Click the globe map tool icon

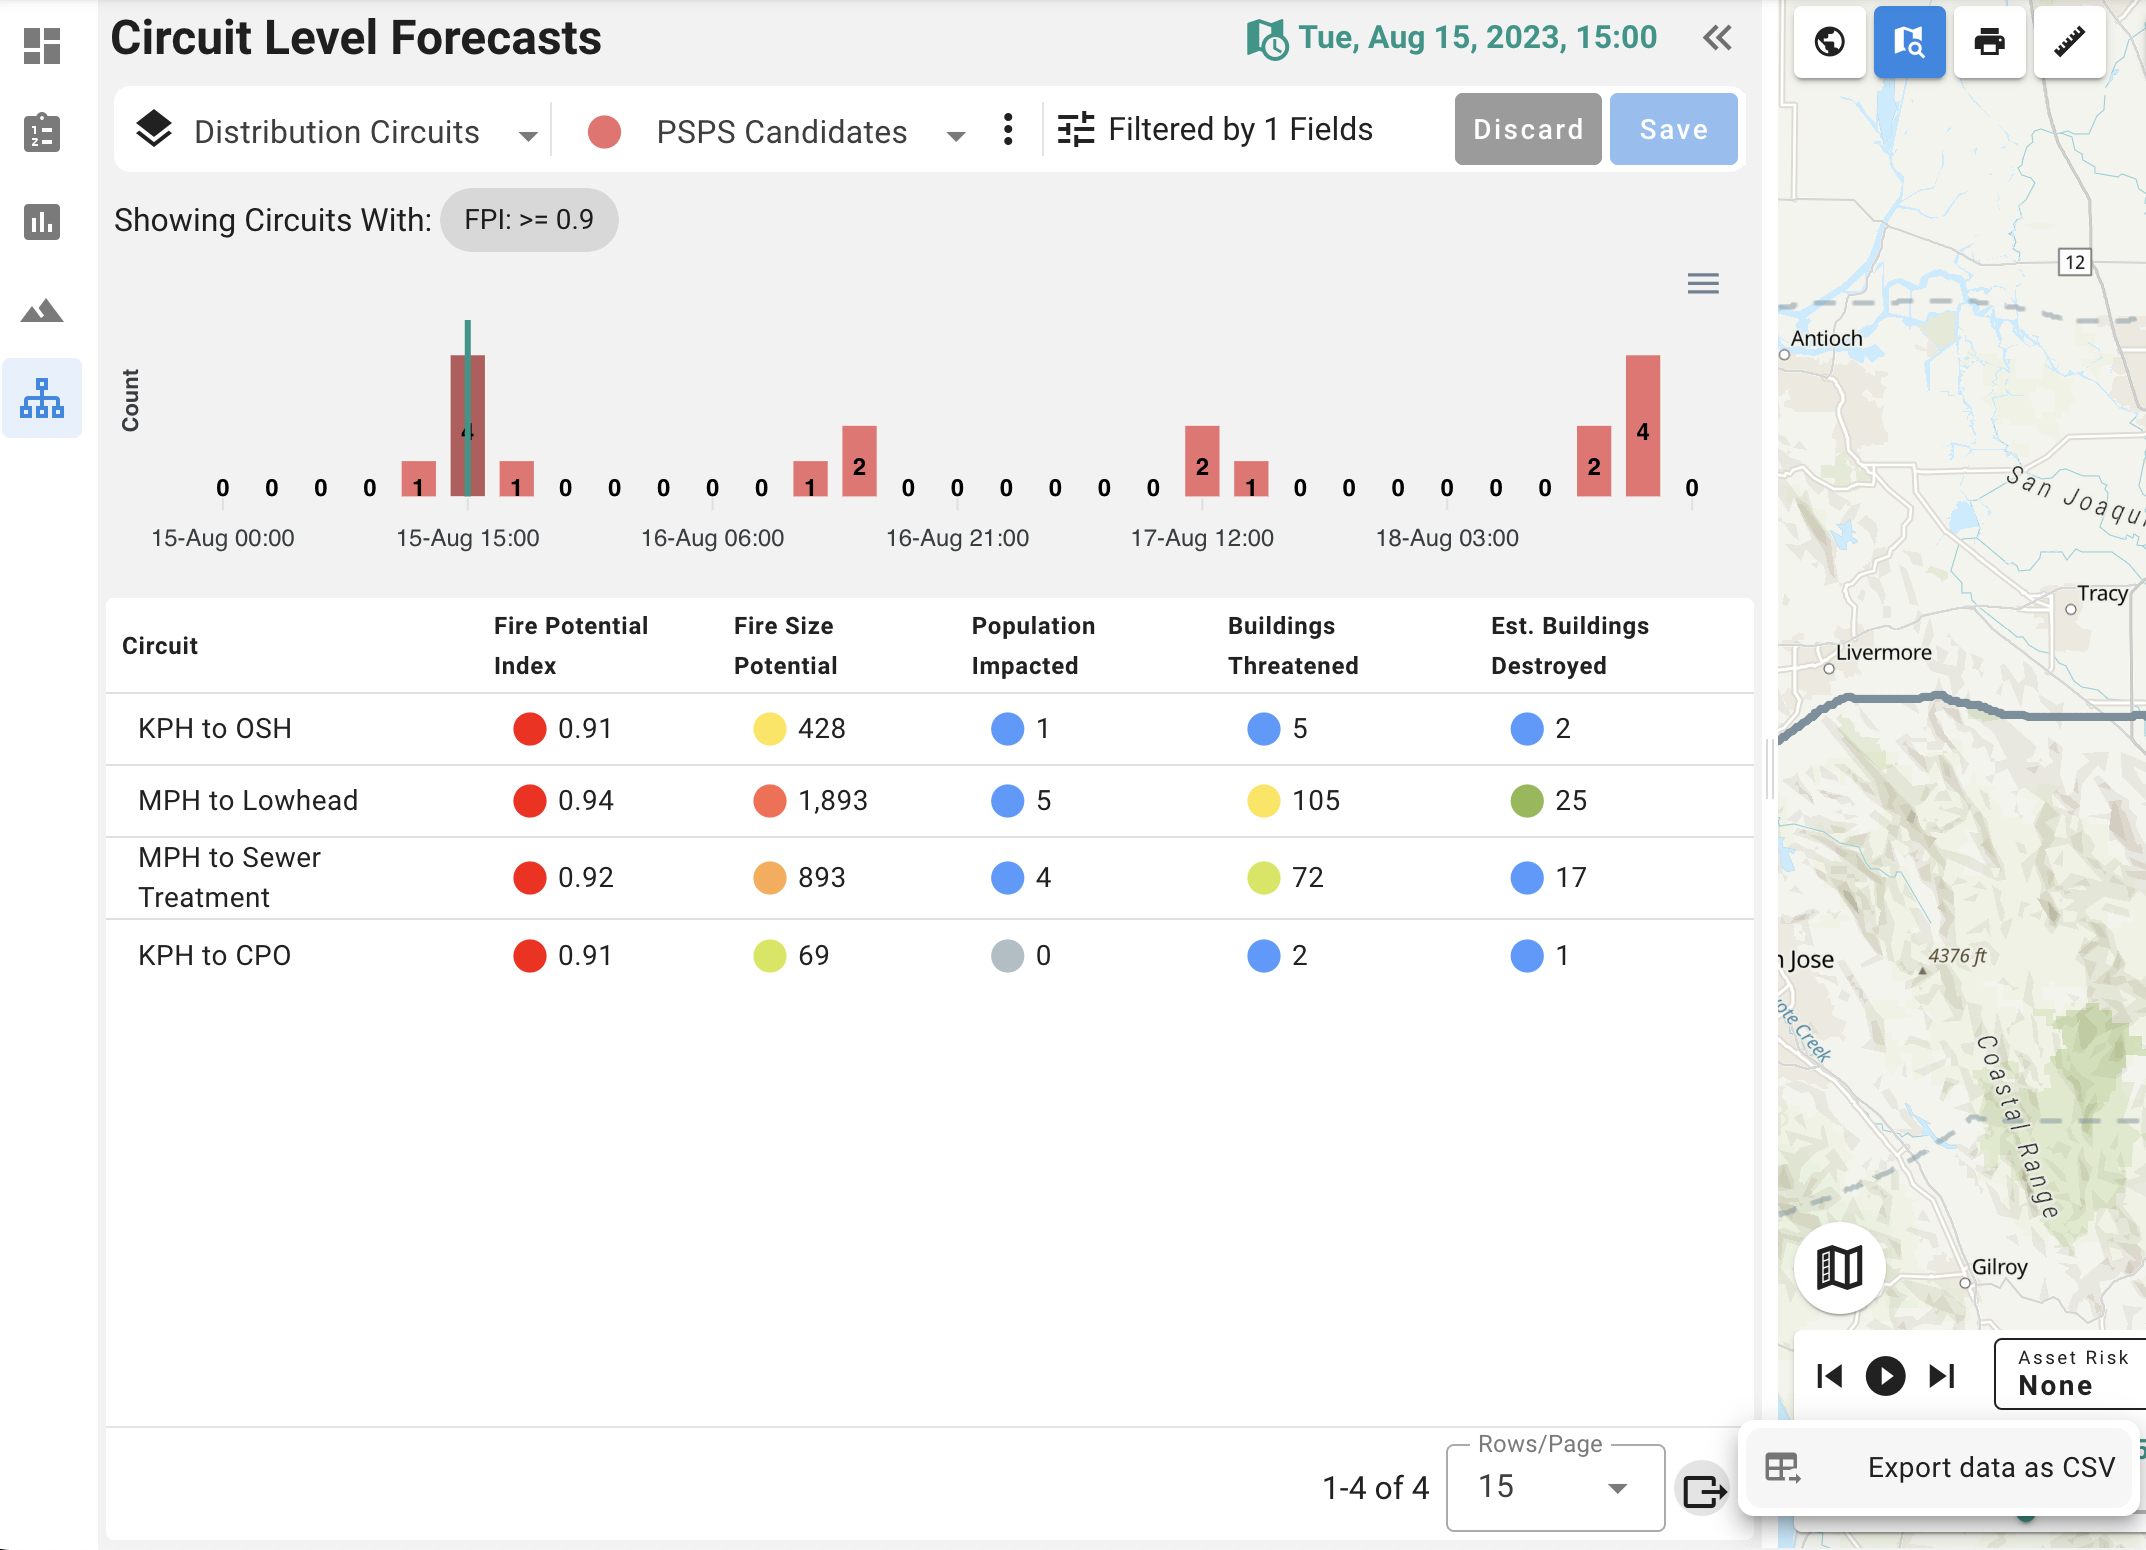tap(1829, 42)
